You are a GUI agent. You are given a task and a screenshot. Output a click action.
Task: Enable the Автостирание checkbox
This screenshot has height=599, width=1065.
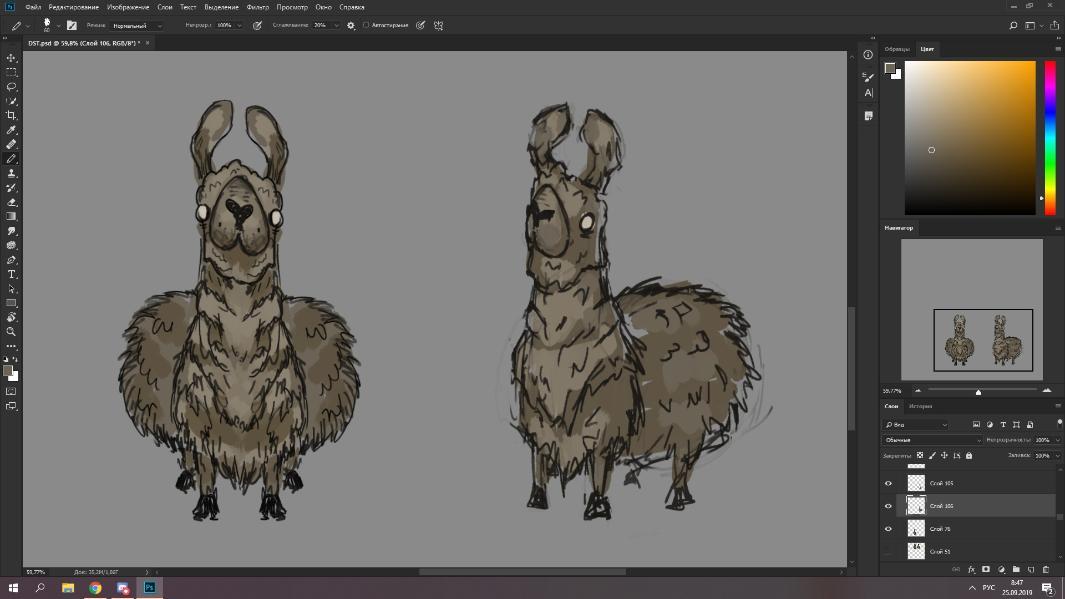coord(366,25)
